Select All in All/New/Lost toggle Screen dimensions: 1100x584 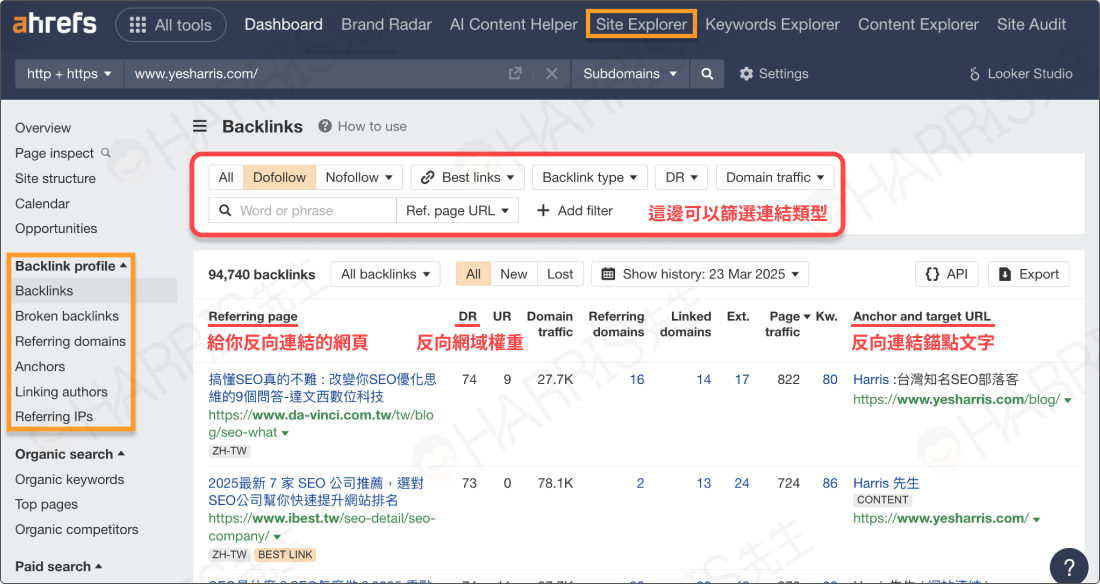[x=474, y=274]
